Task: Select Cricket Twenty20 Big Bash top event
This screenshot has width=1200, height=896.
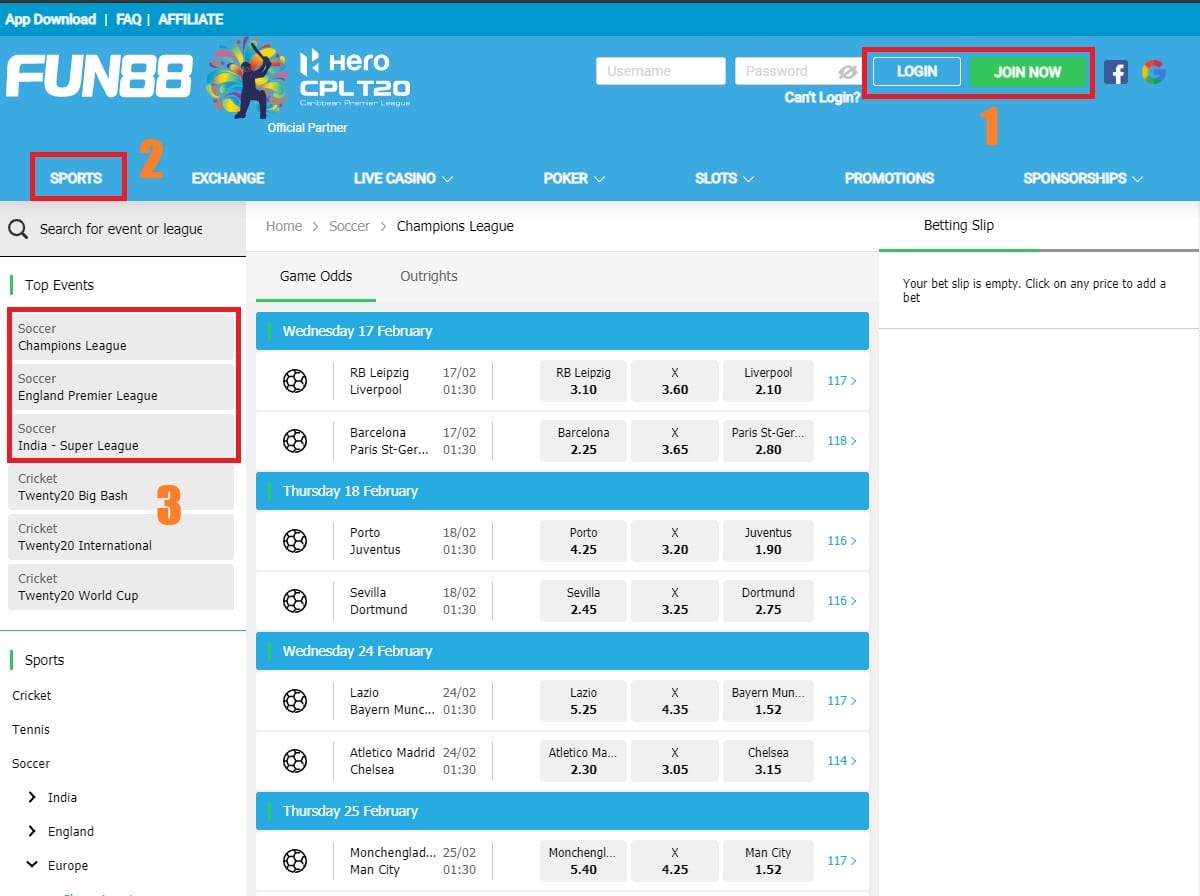Action: (x=121, y=487)
